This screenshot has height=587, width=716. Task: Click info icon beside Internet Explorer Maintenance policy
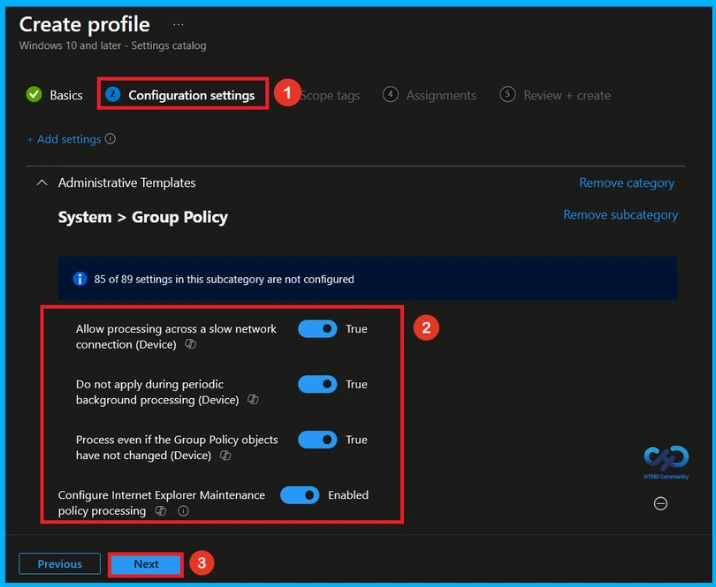183,511
